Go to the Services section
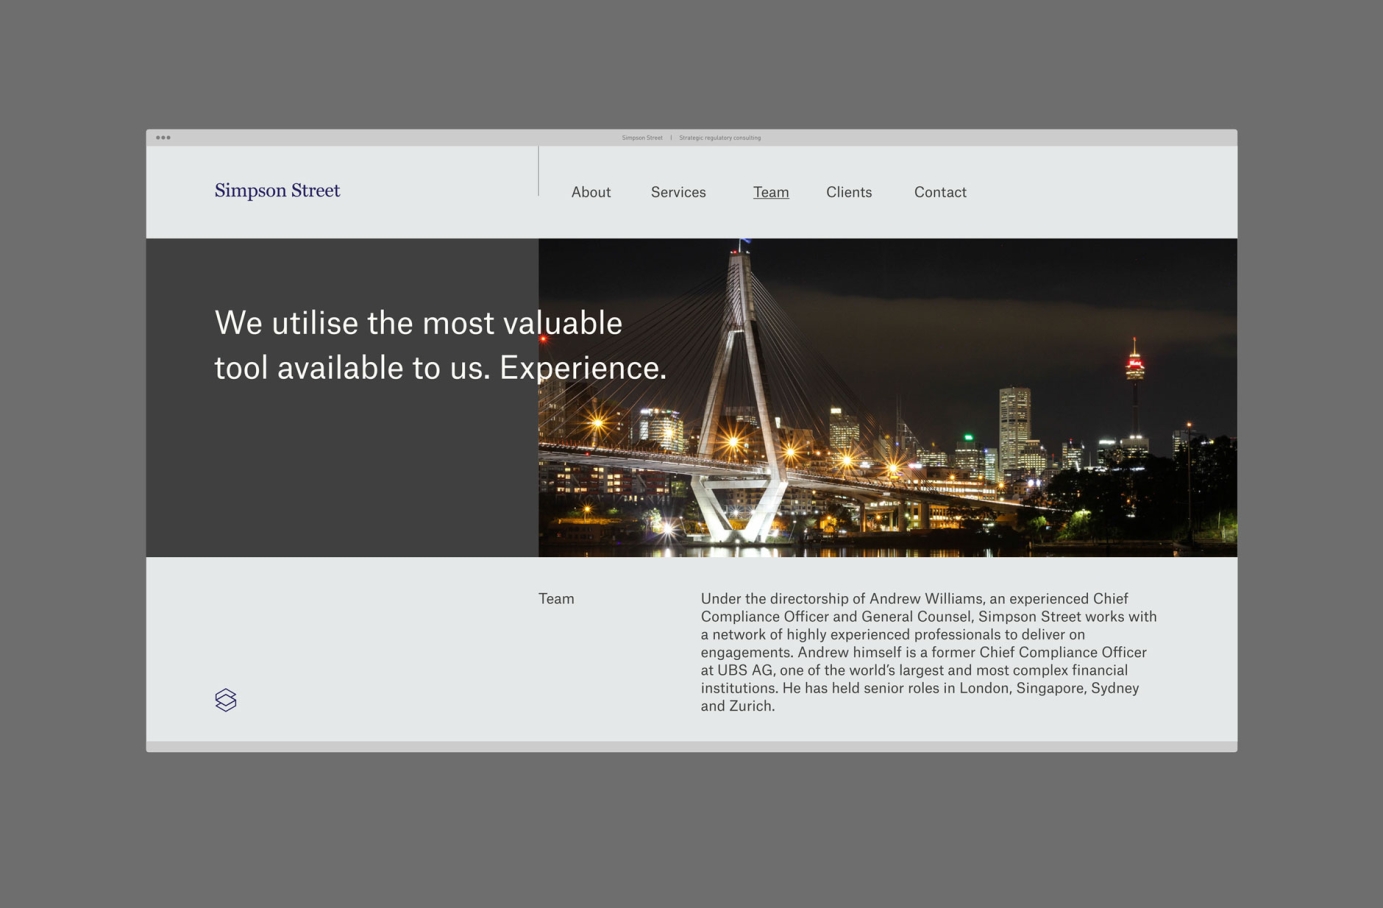 point(678,192)
